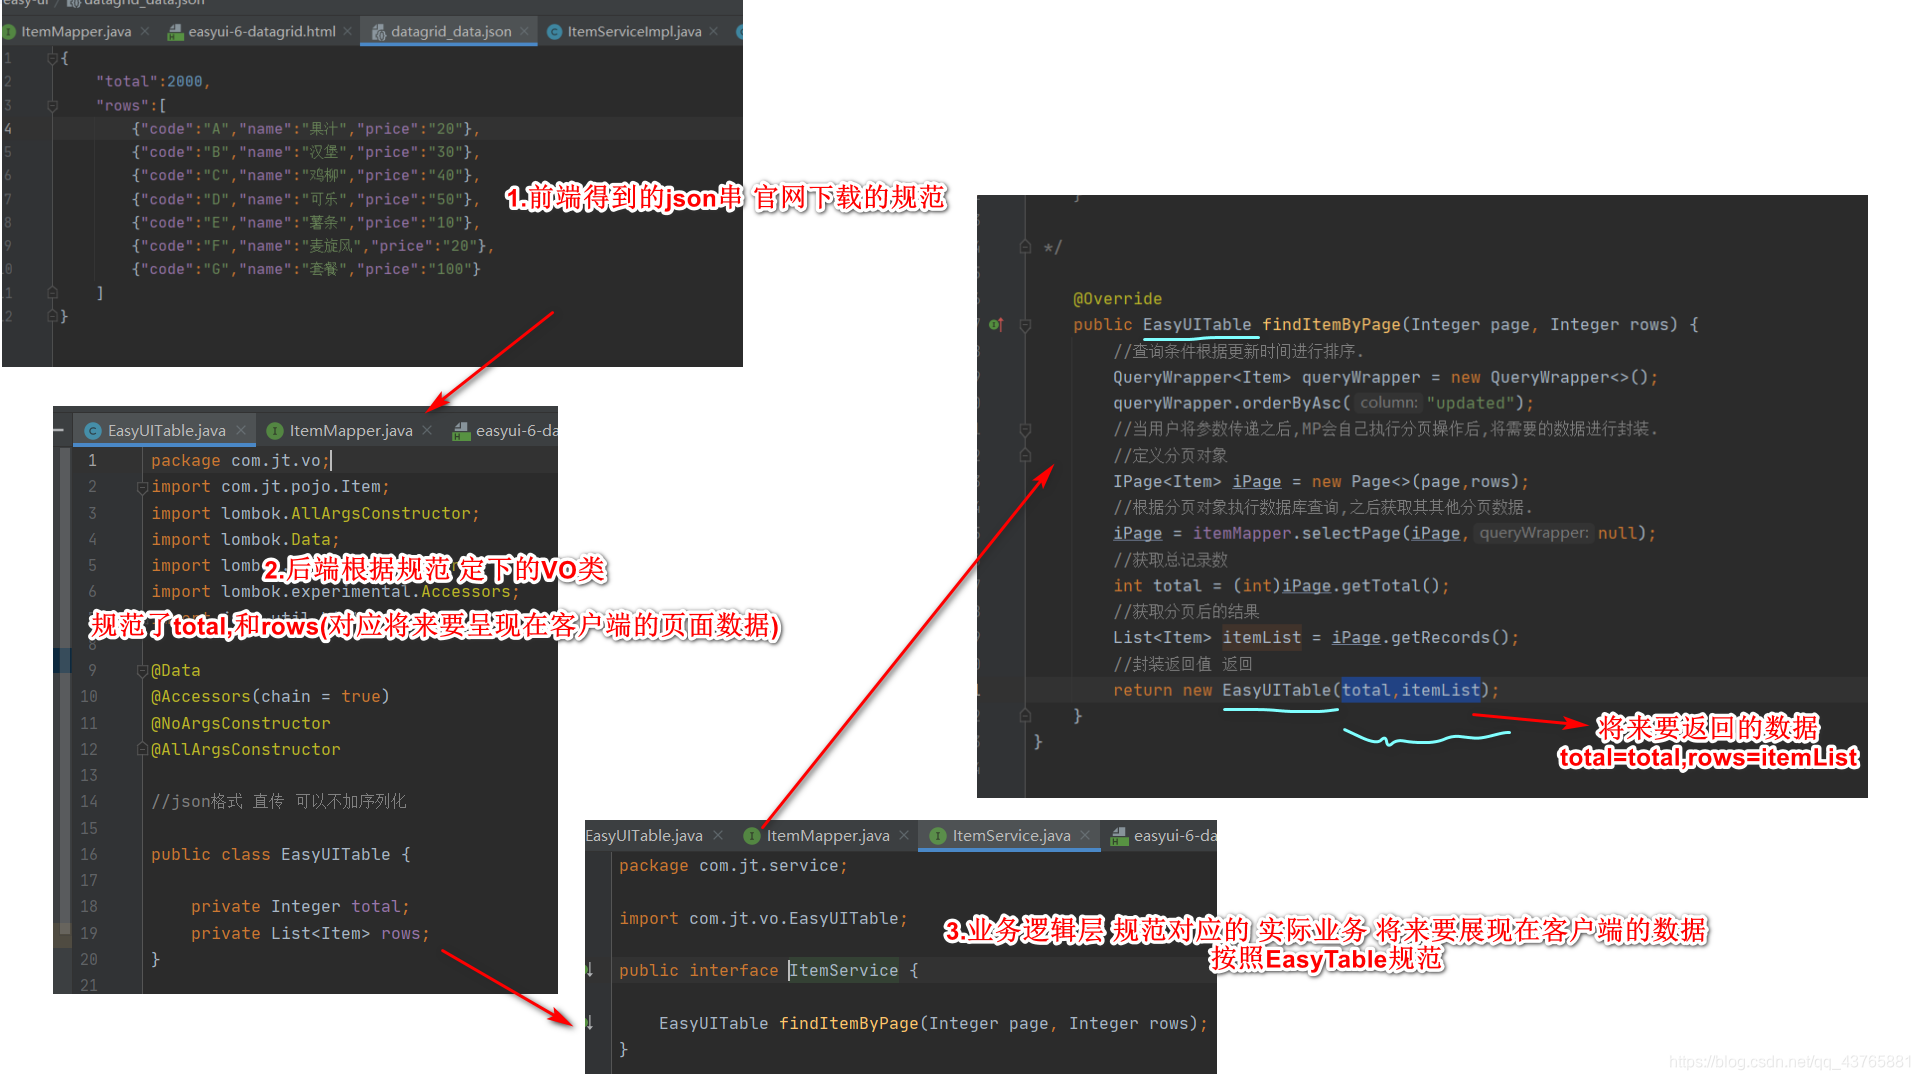Click the "total":2000 line in JSON
Viewport: 1920px width, 1080px height.
tap(153, 82)
